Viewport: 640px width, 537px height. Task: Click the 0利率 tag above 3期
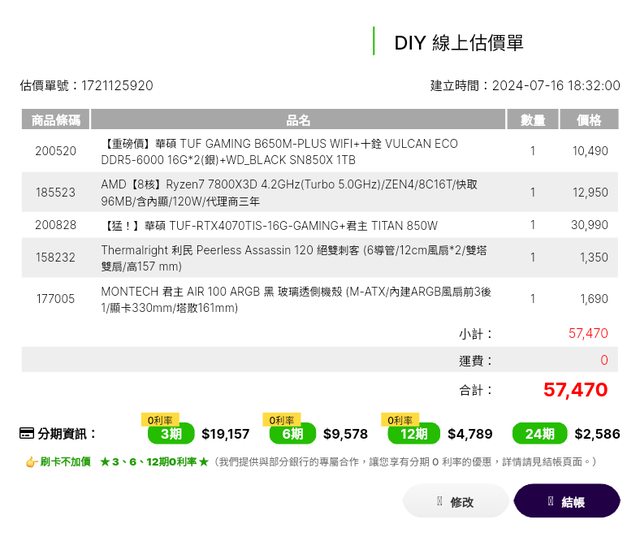click(x=160, y=420)
